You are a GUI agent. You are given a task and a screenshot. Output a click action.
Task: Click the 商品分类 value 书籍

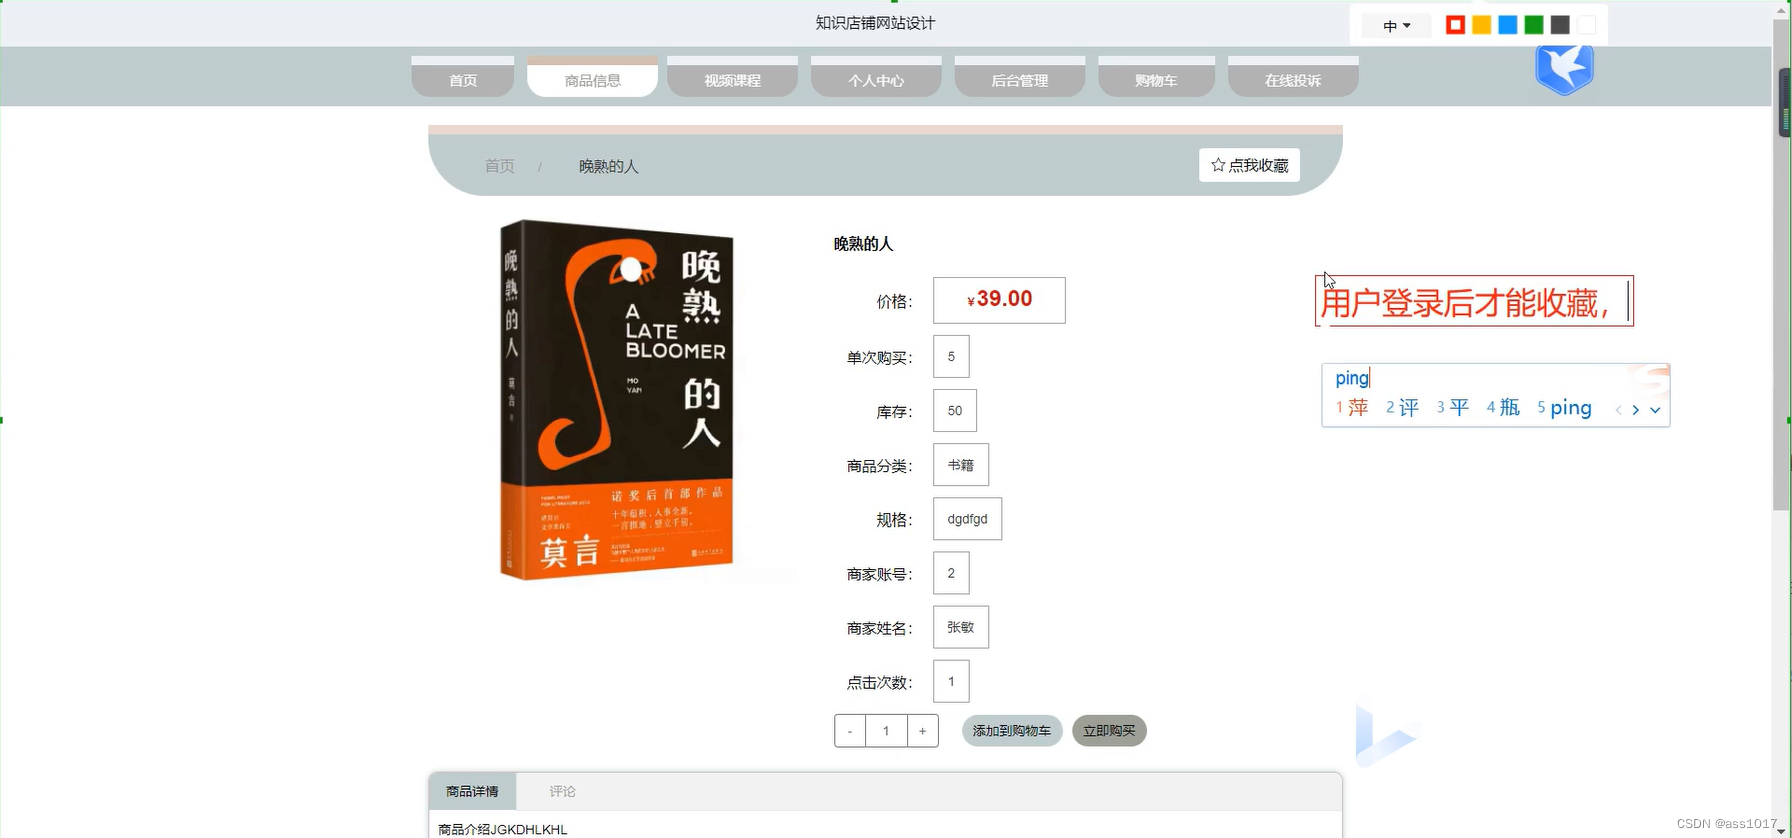pos(961,465)
